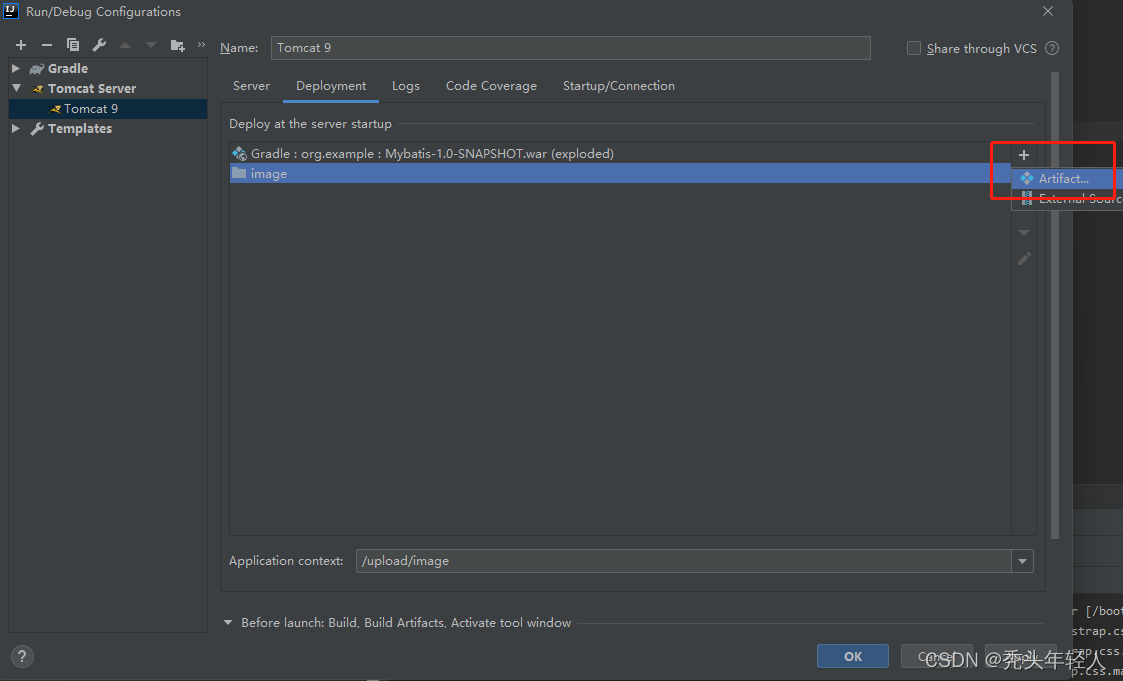Close the Run/Debug Configurations dialog
The image size is (1123, 681).
tap(1048, 11)
